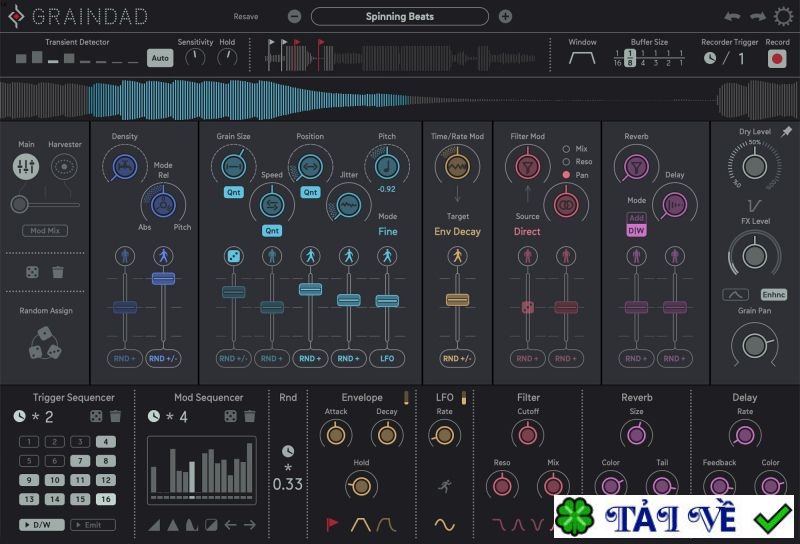The image size is (800, 544).
Task: Click the Main/Harvester mix slider handle
Action: (x=18, y=203)
